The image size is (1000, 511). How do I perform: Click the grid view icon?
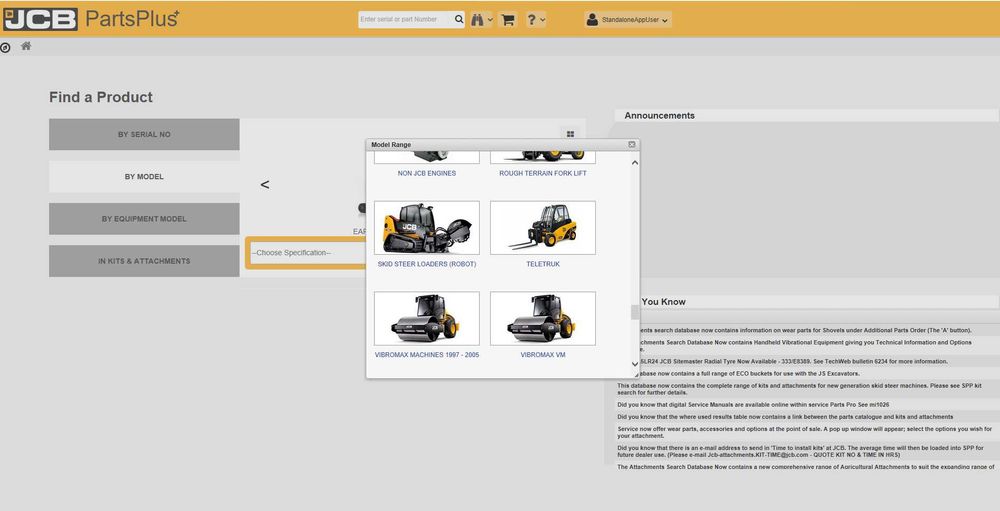570,134
